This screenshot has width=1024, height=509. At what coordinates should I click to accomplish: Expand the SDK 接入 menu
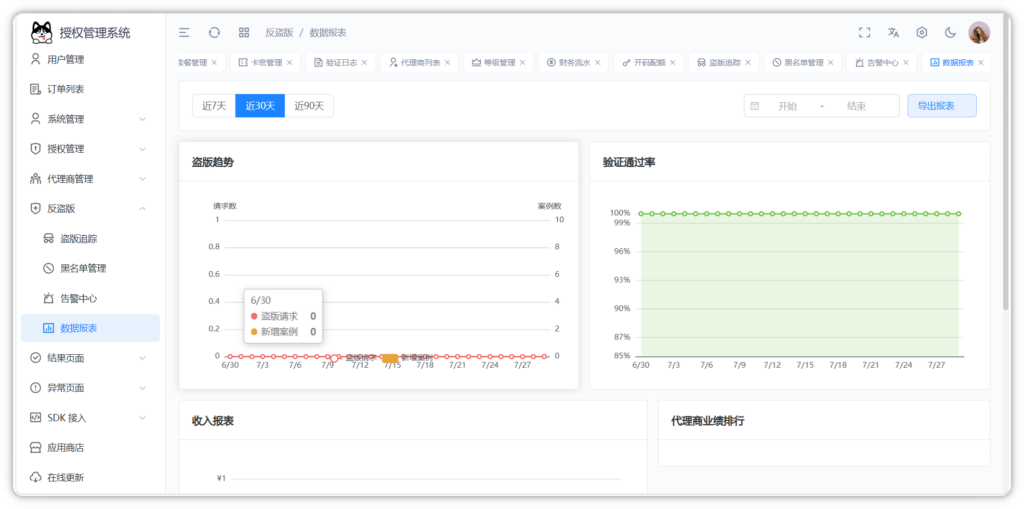90,418
